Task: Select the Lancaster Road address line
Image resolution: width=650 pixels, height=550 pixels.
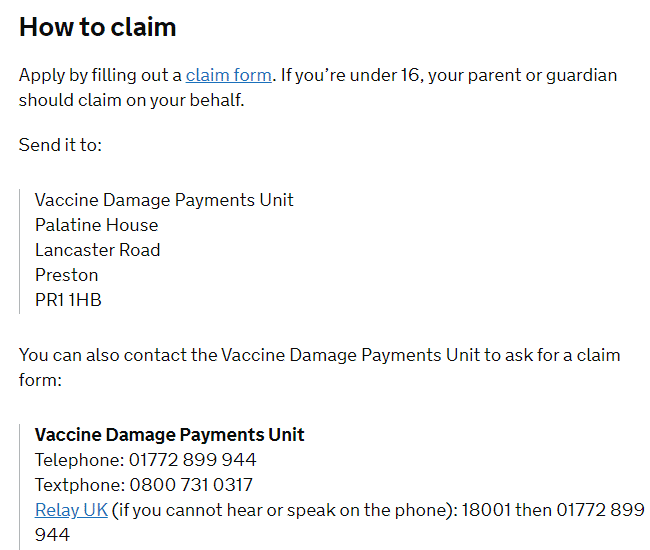Action: (x=97, y=250)
